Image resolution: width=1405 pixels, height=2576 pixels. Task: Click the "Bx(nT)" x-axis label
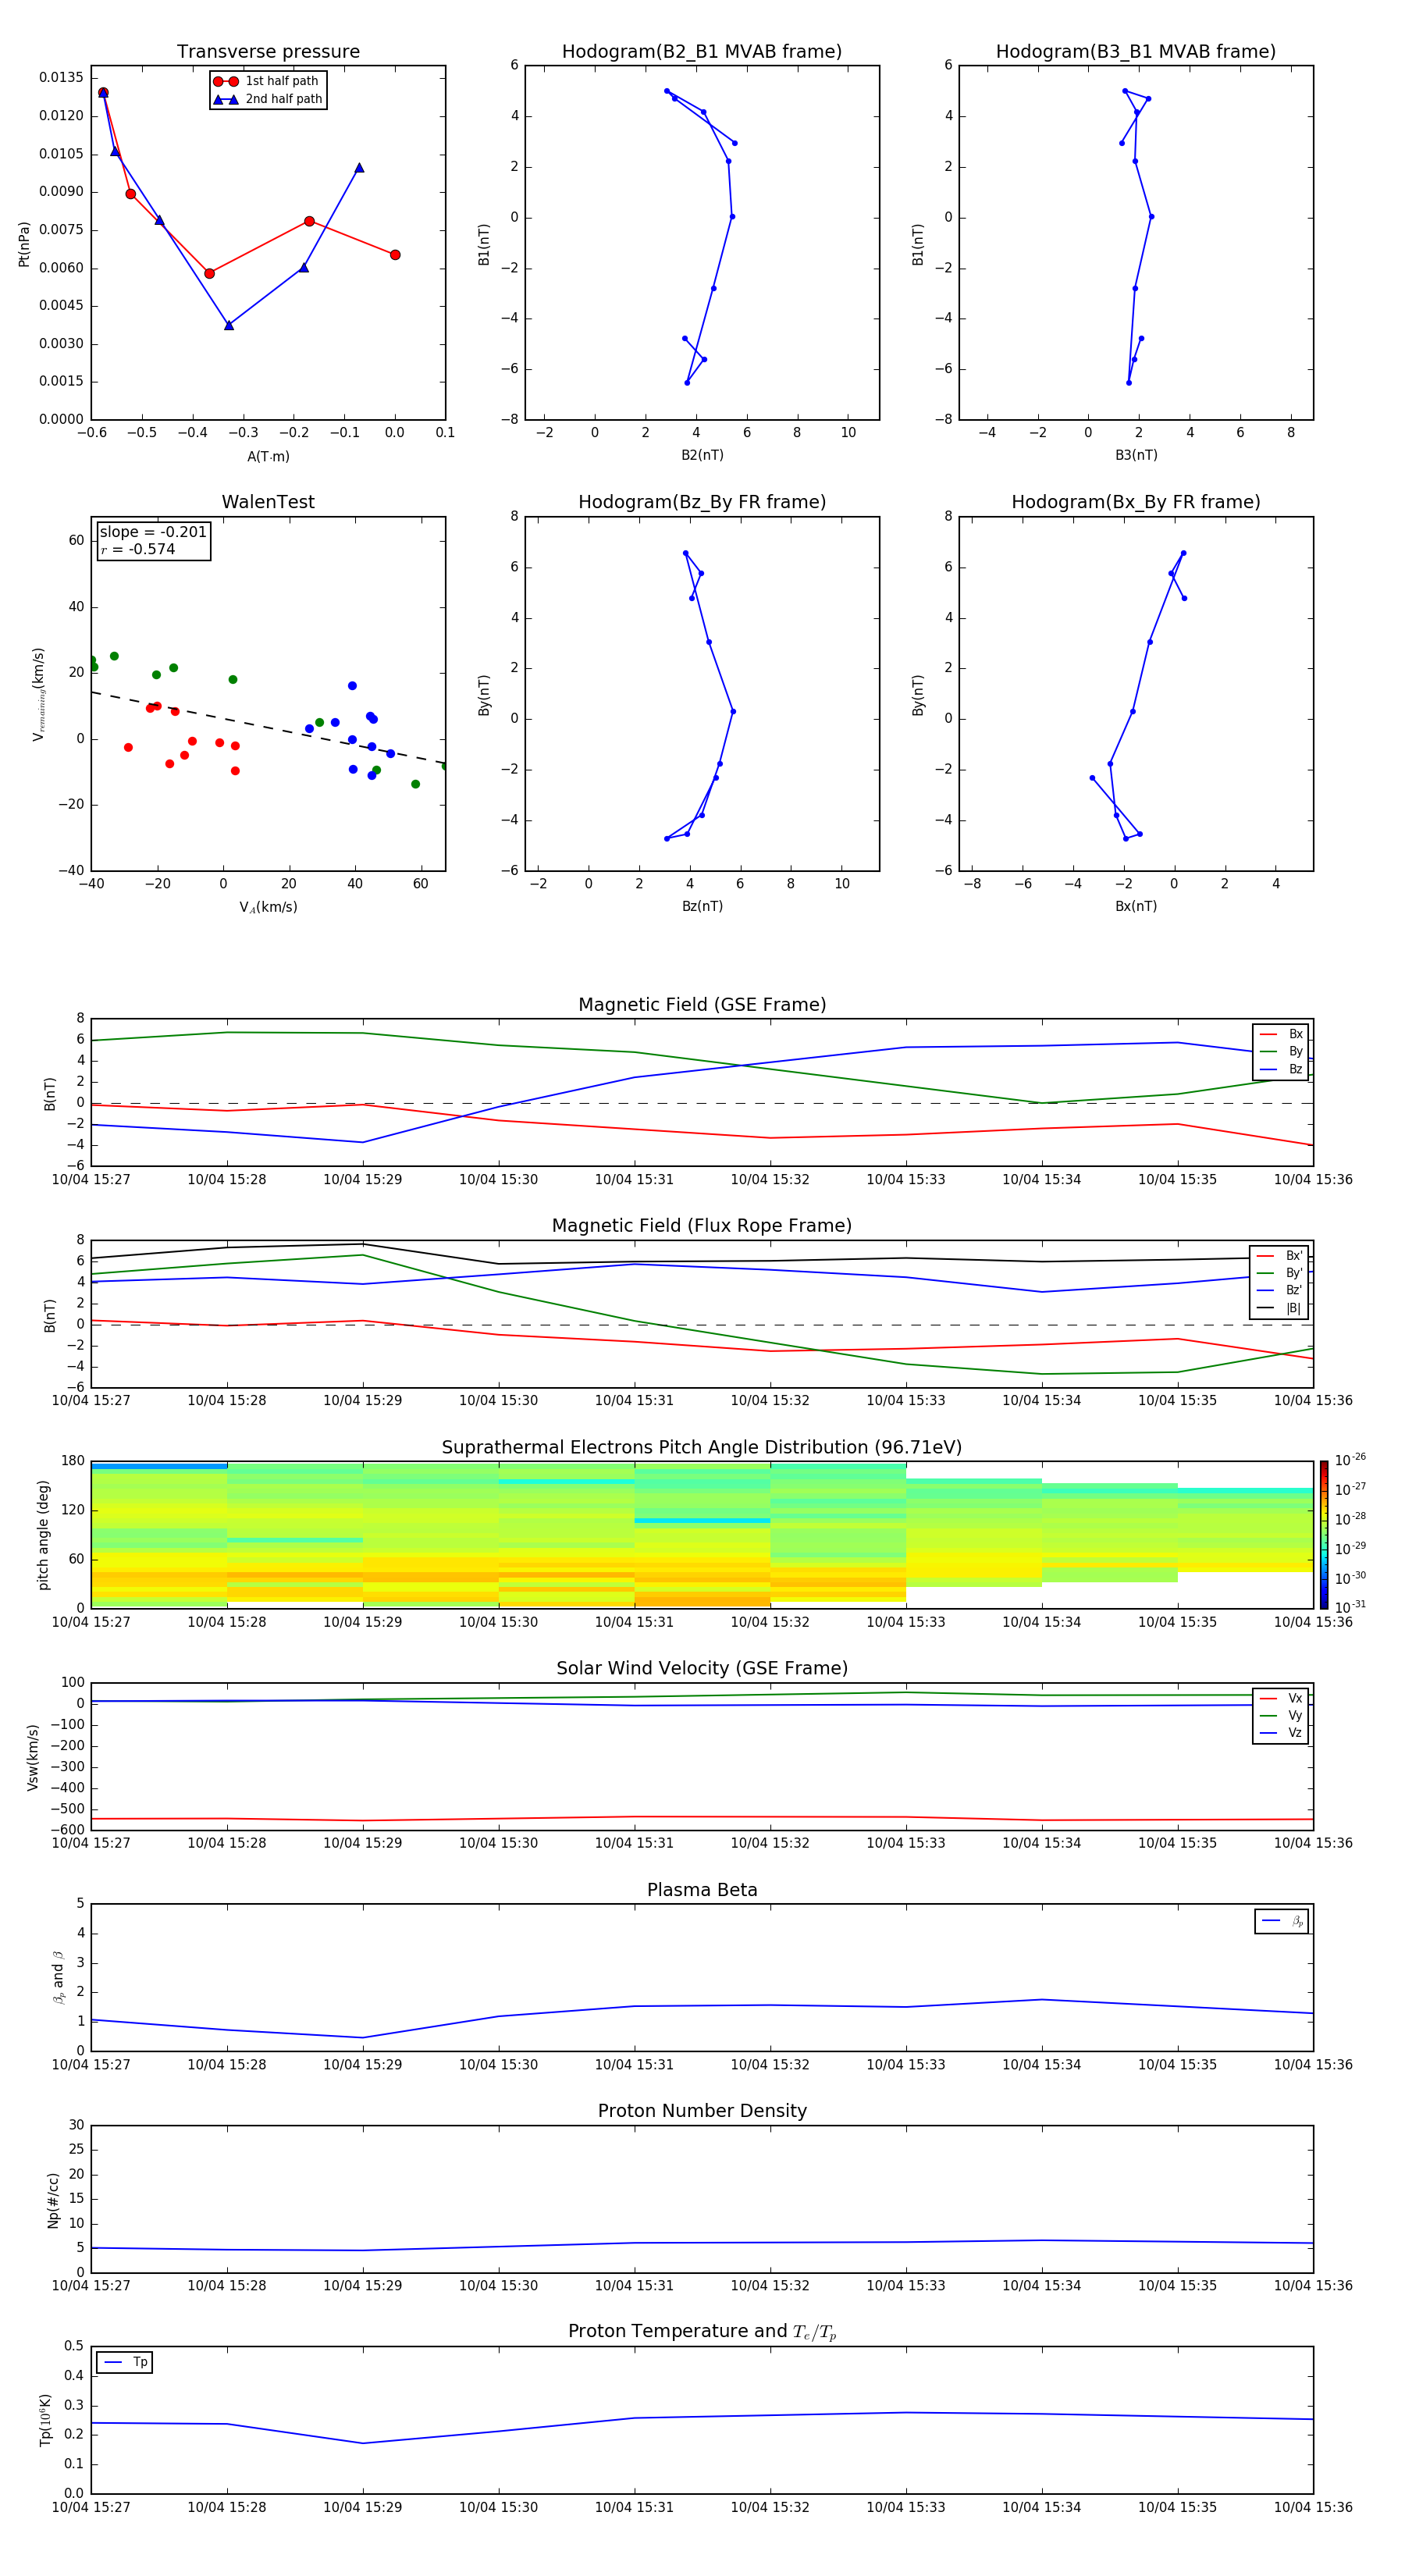pos(1136,906)
